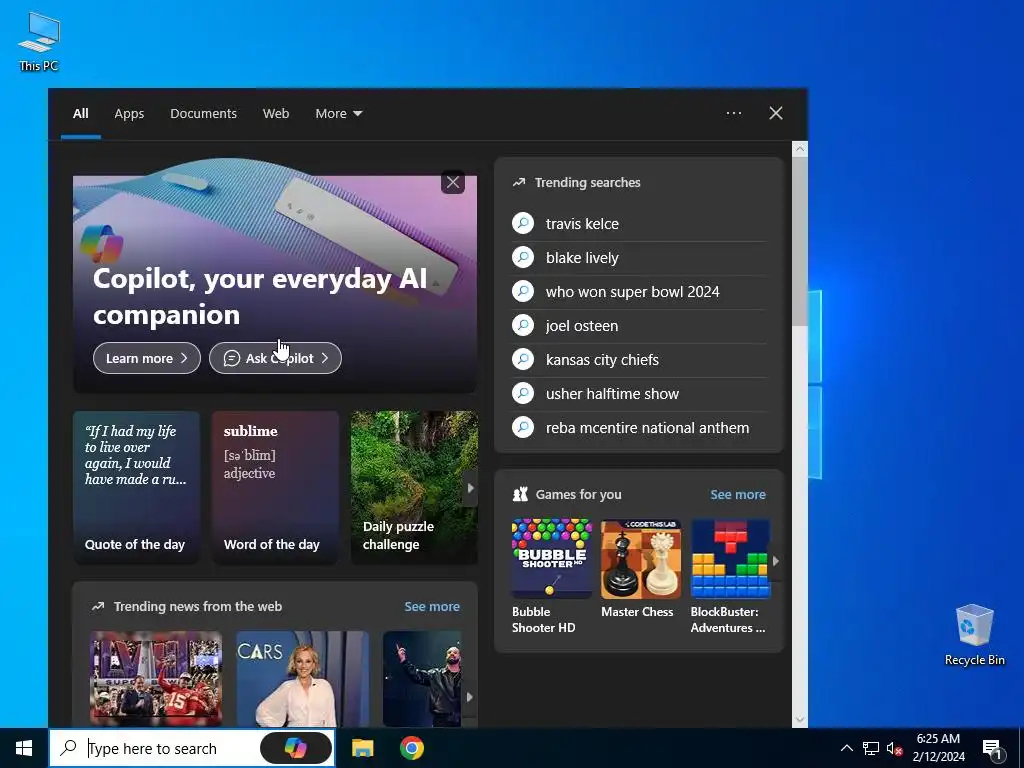This screenshot has width=1024, height=768.
Task: Open the This PC desktop icon
Action: 39,41
